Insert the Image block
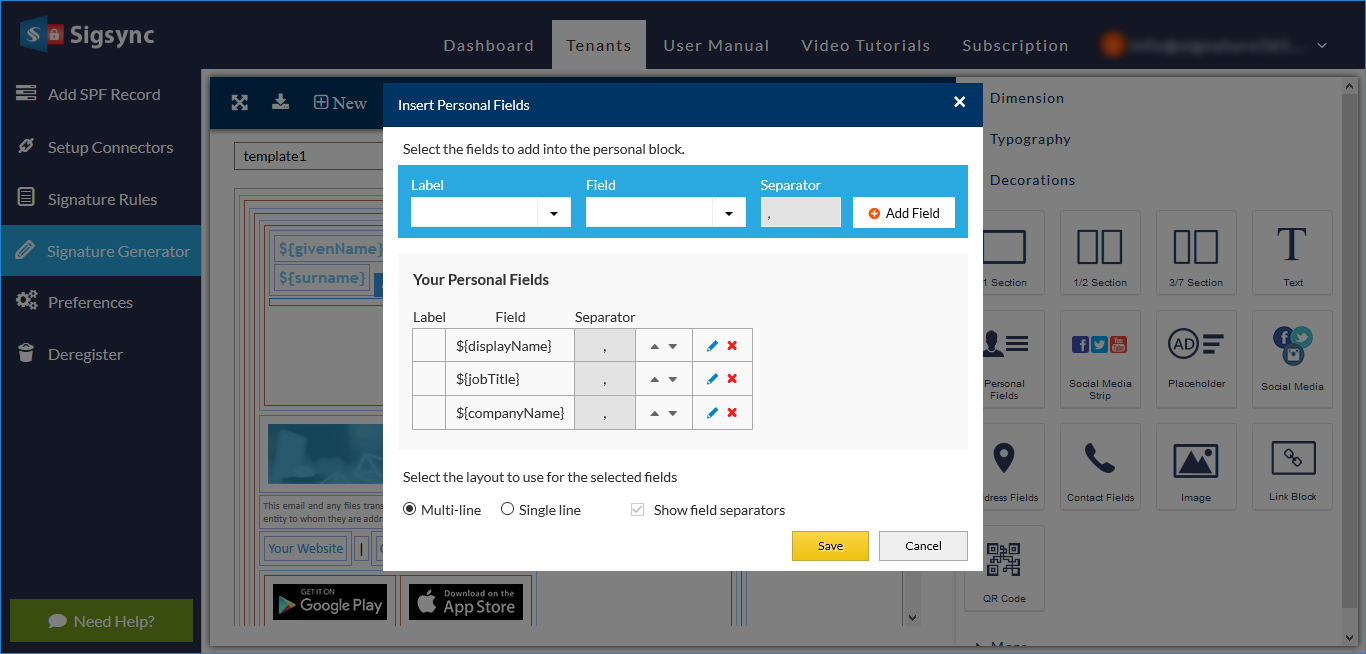 point(1195,466)
